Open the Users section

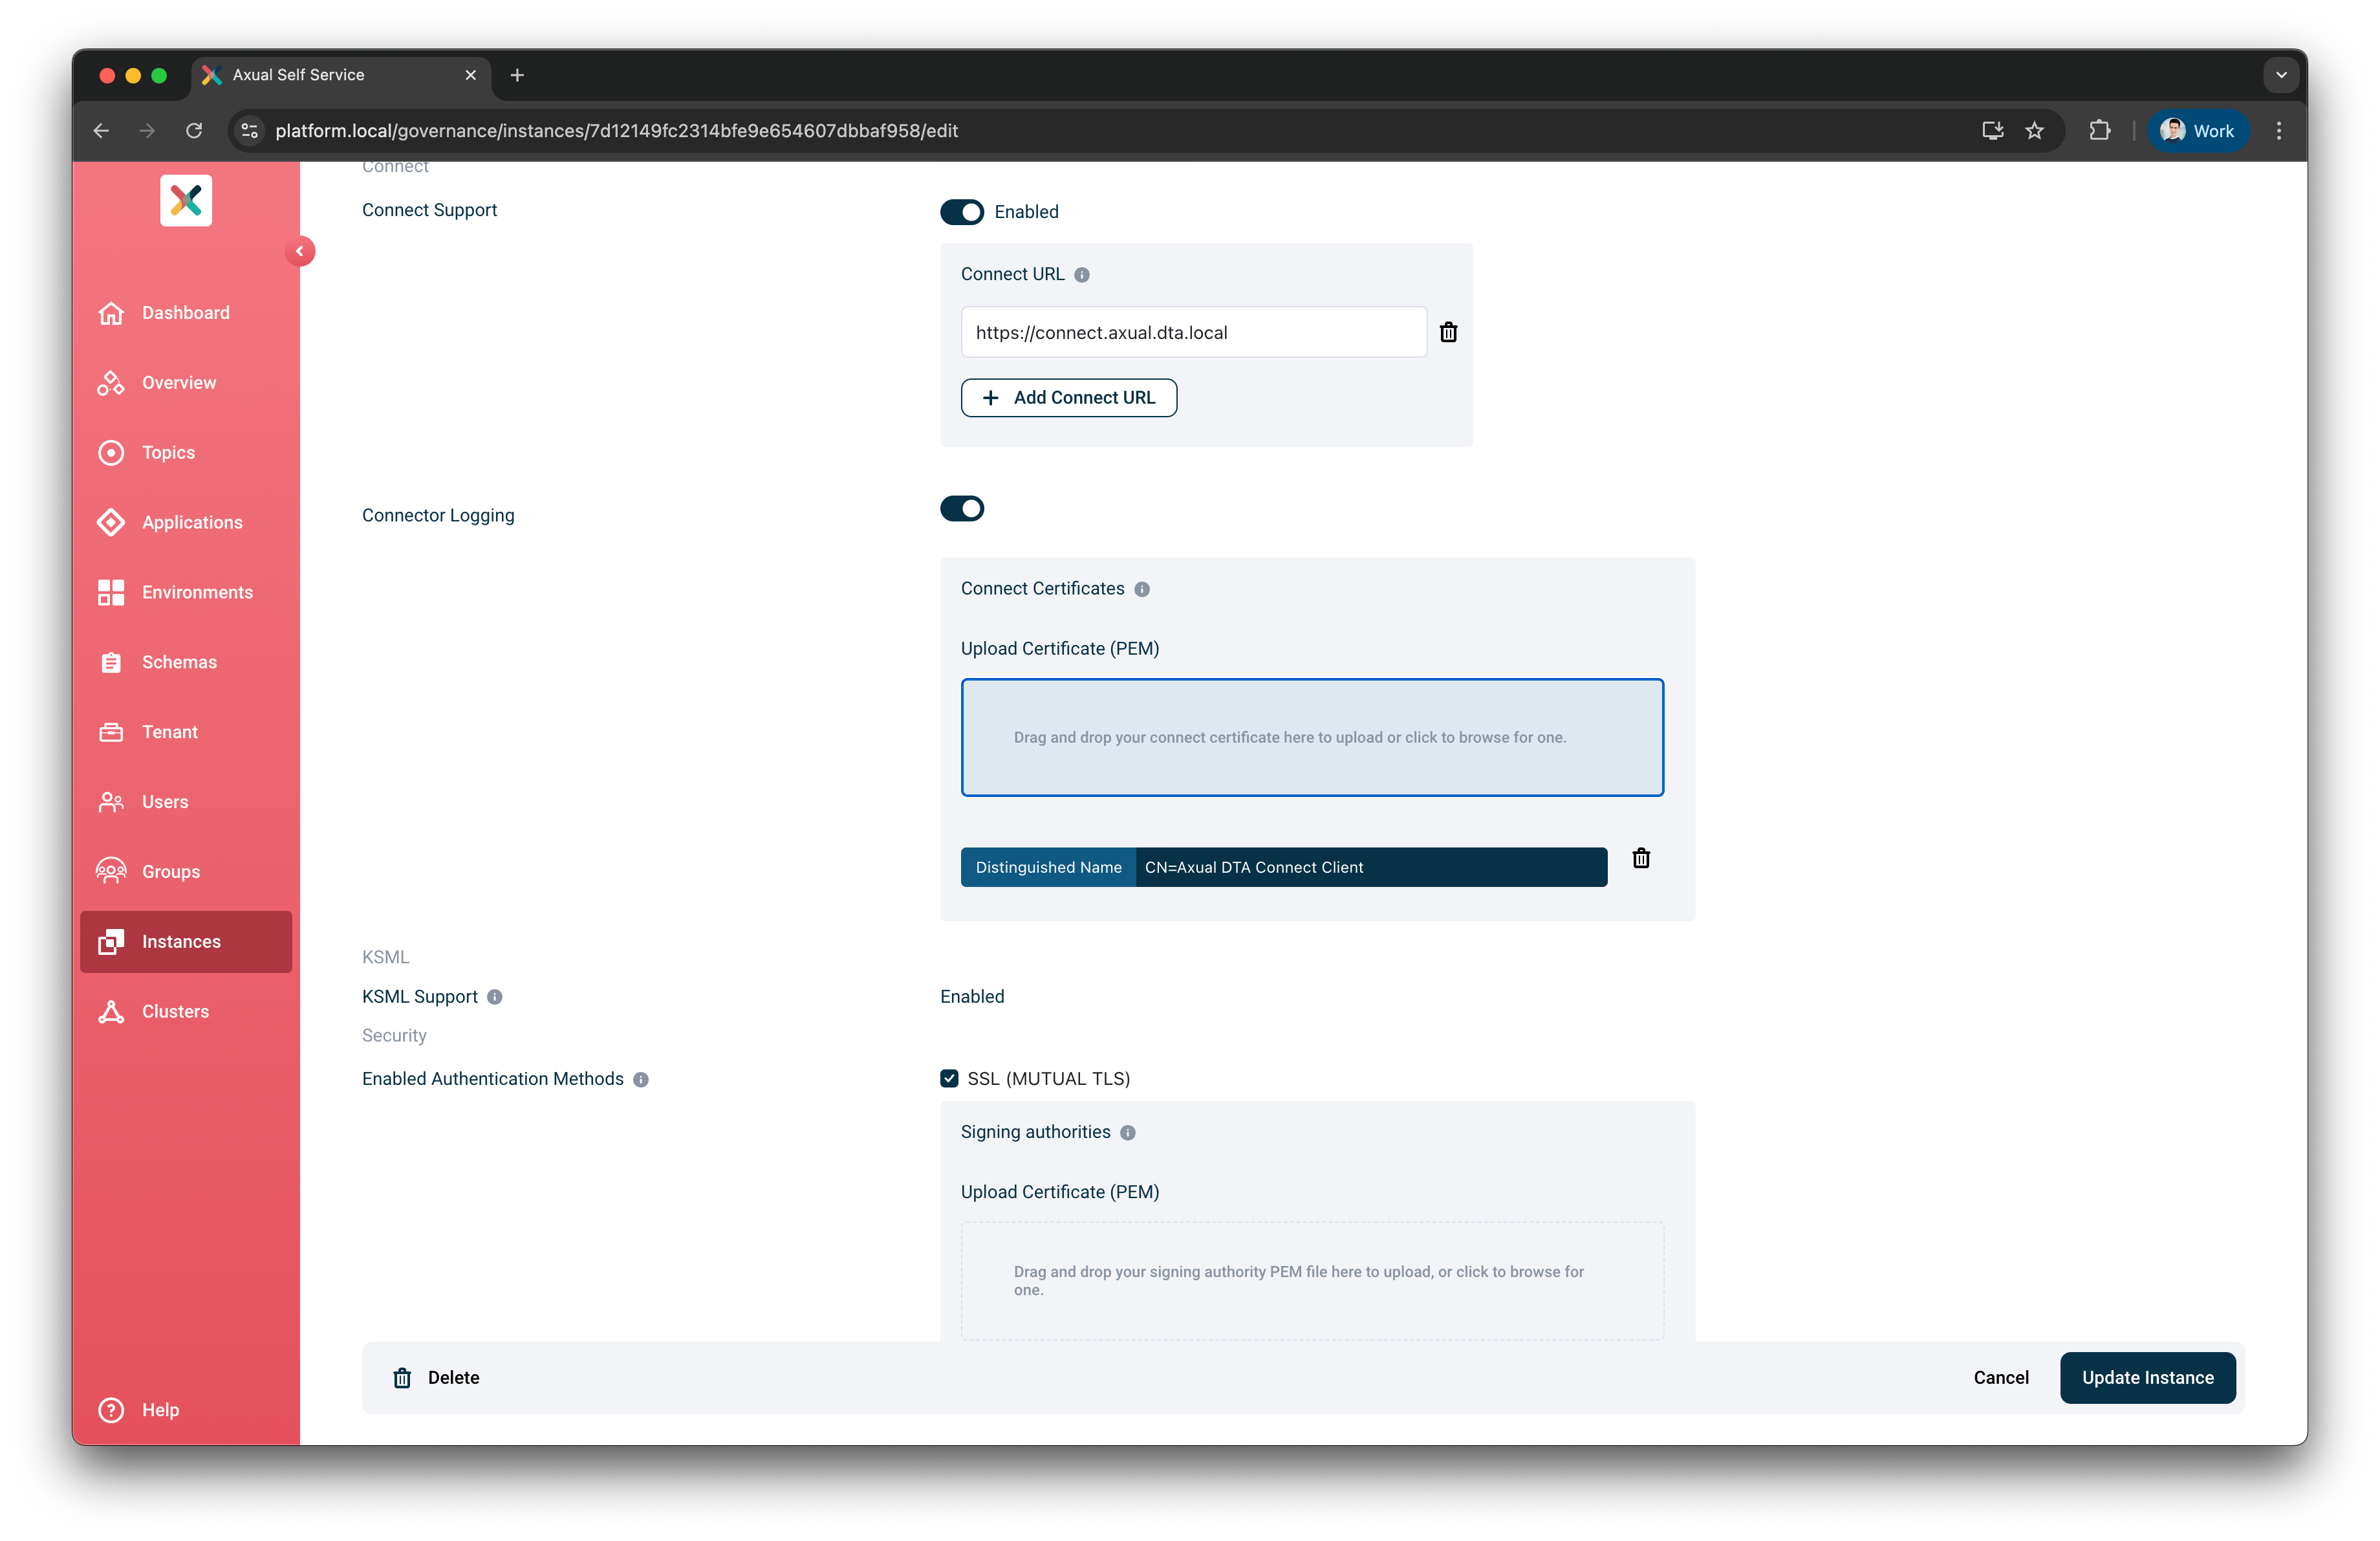(165, 801)
